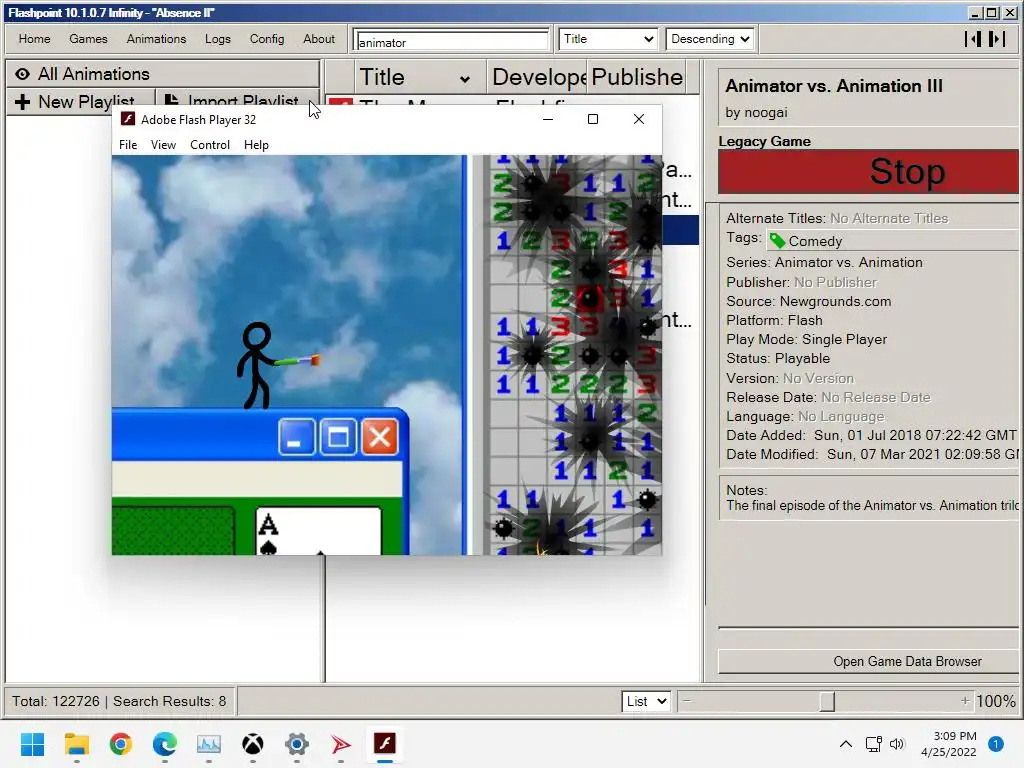
Task: Click the New Playlist button
Action: (82, 102)
